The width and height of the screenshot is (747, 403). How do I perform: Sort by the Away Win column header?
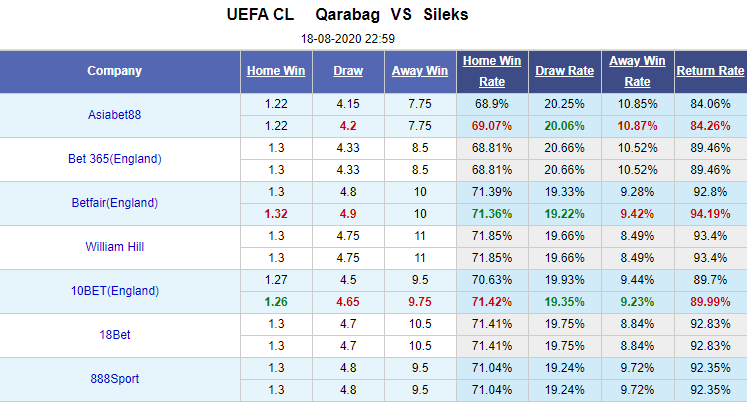coord(419,71)
